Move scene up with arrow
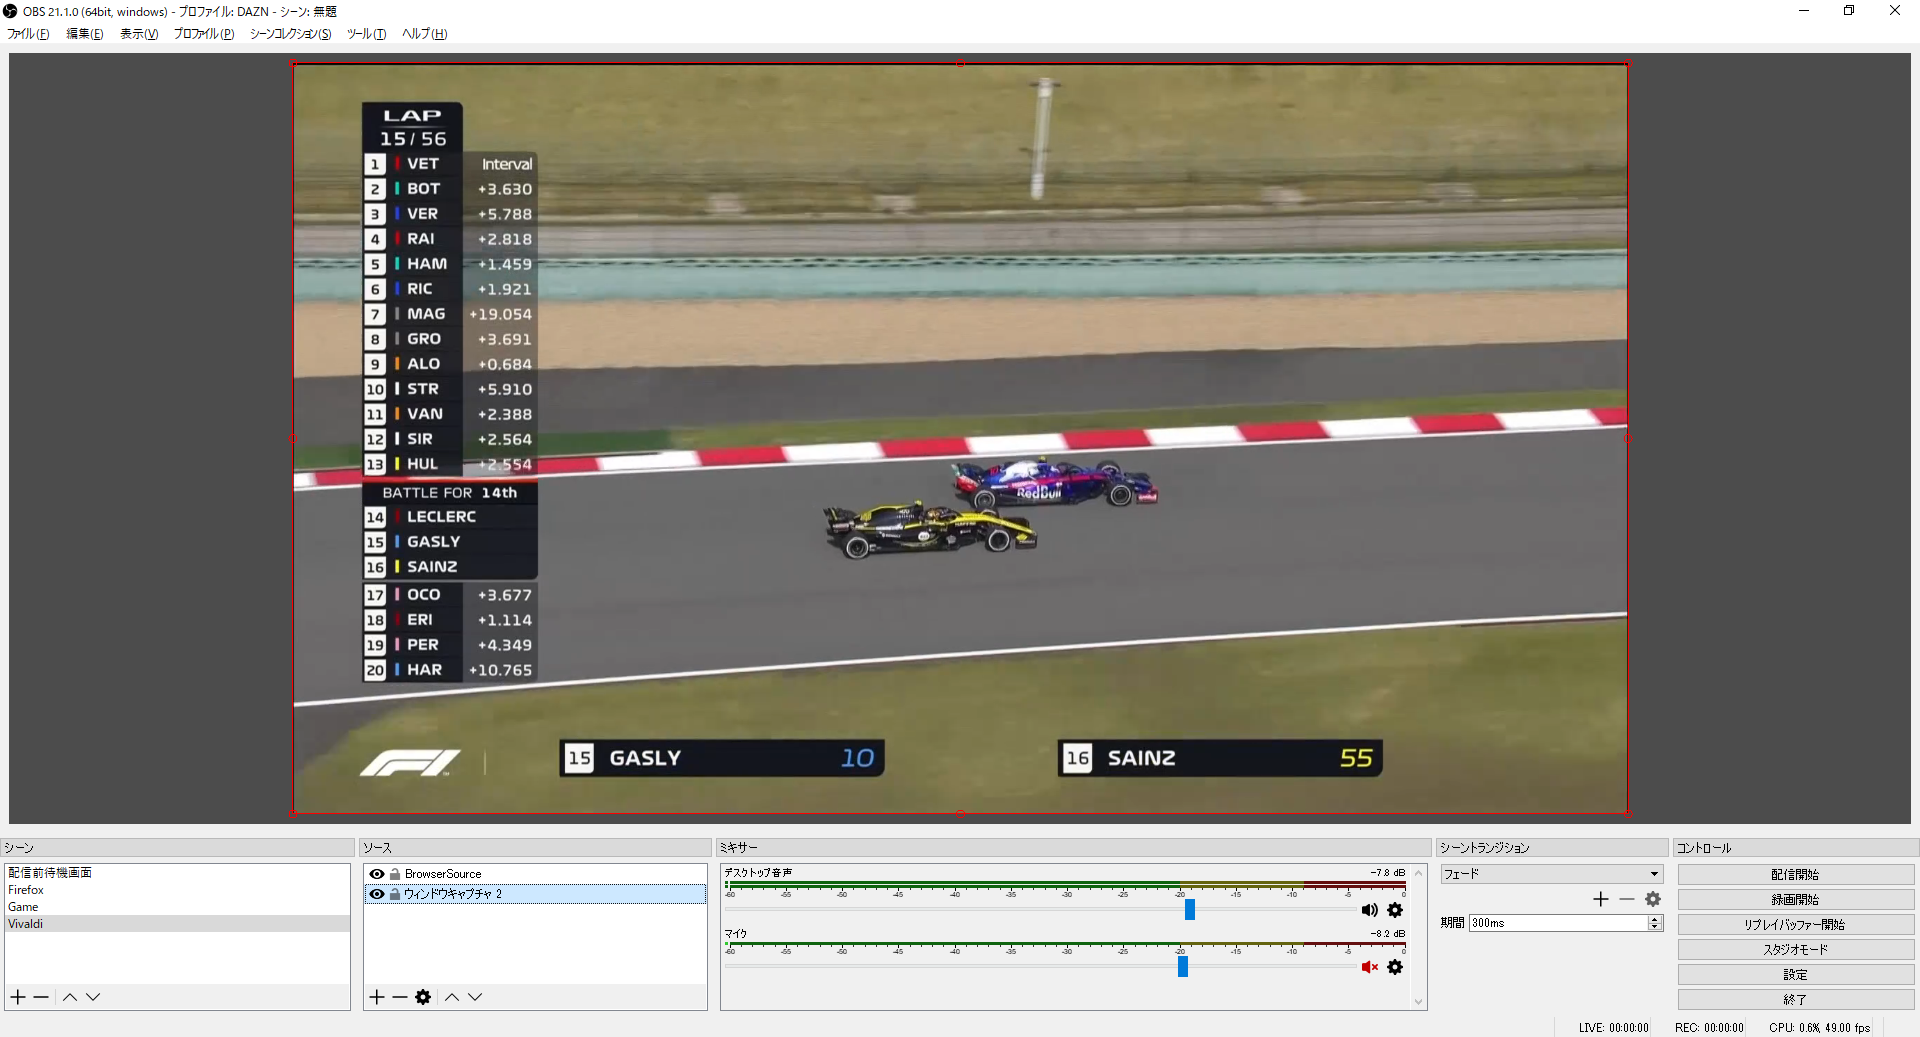The width and height of the screenshot is (1920, 1037). point(70,997)
